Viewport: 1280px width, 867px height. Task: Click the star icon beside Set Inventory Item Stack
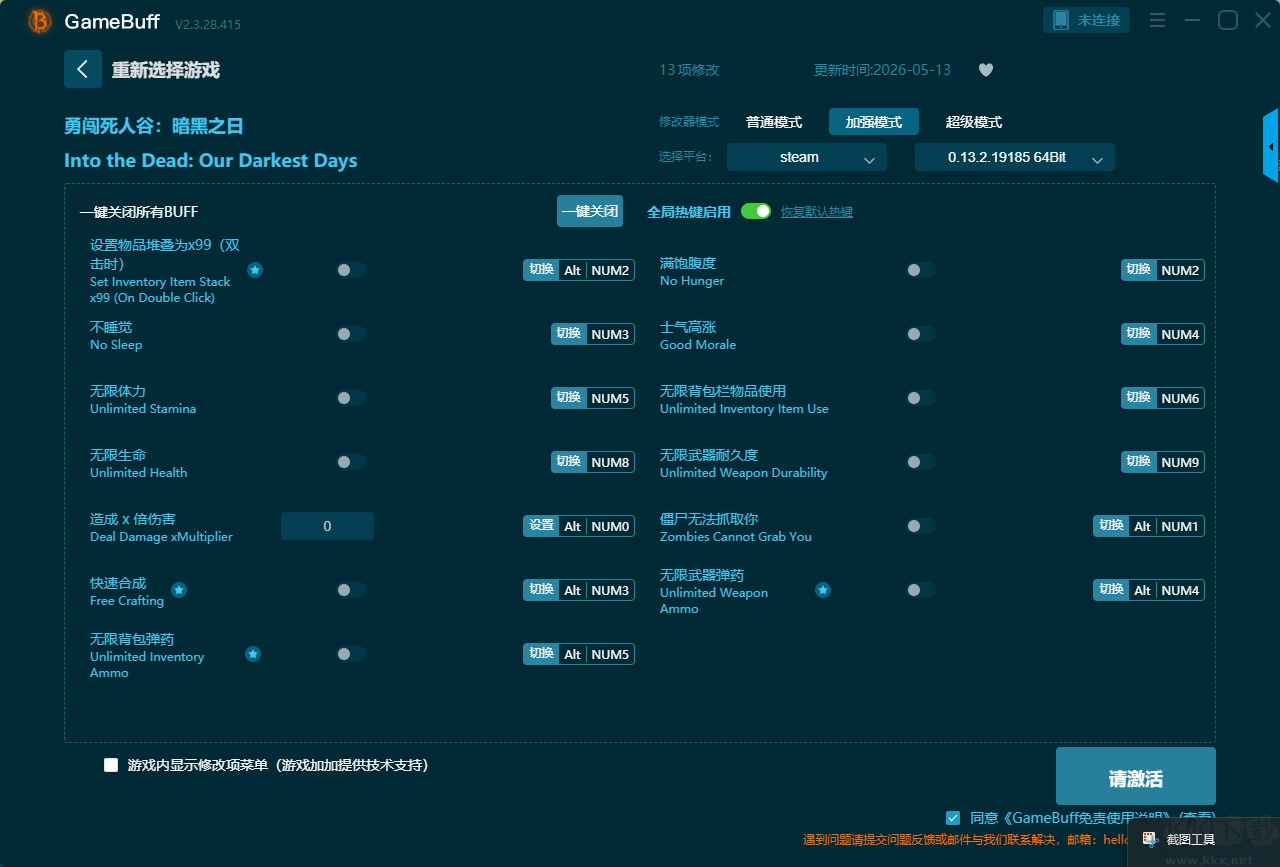[x=255, y=270]
